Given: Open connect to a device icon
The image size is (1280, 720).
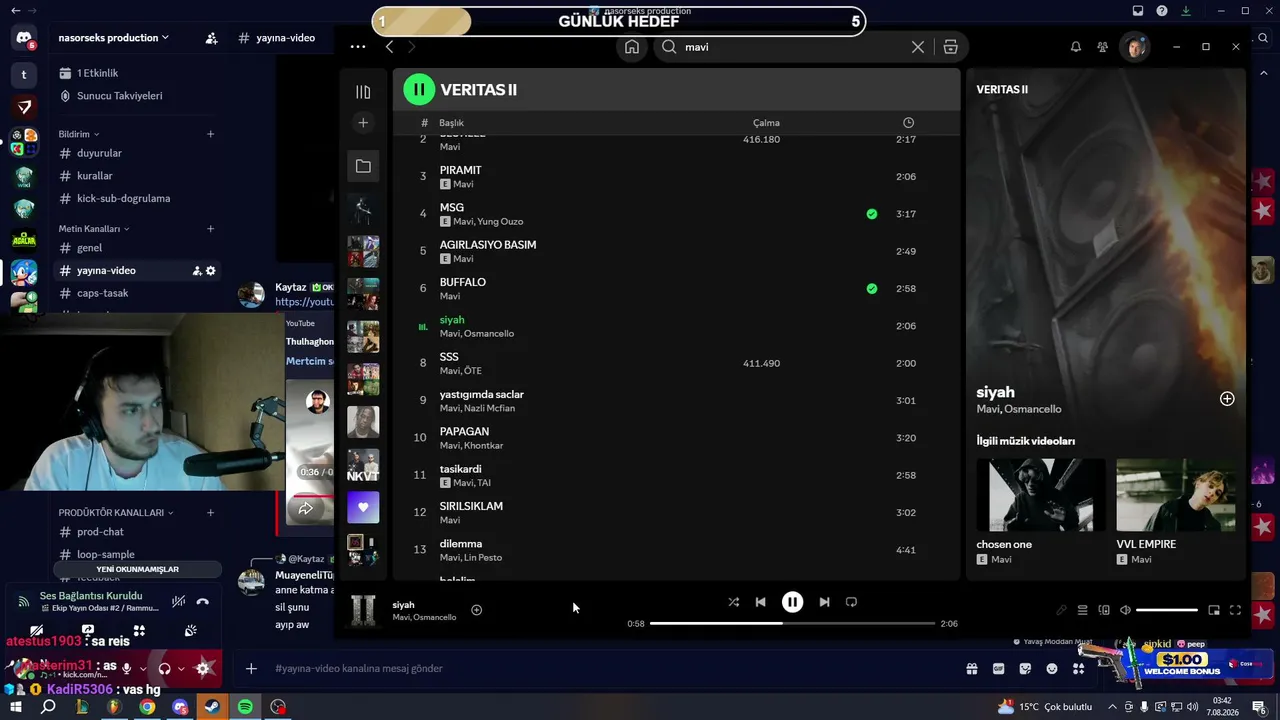Looking at the screenshot, I should coord(1104,610).
